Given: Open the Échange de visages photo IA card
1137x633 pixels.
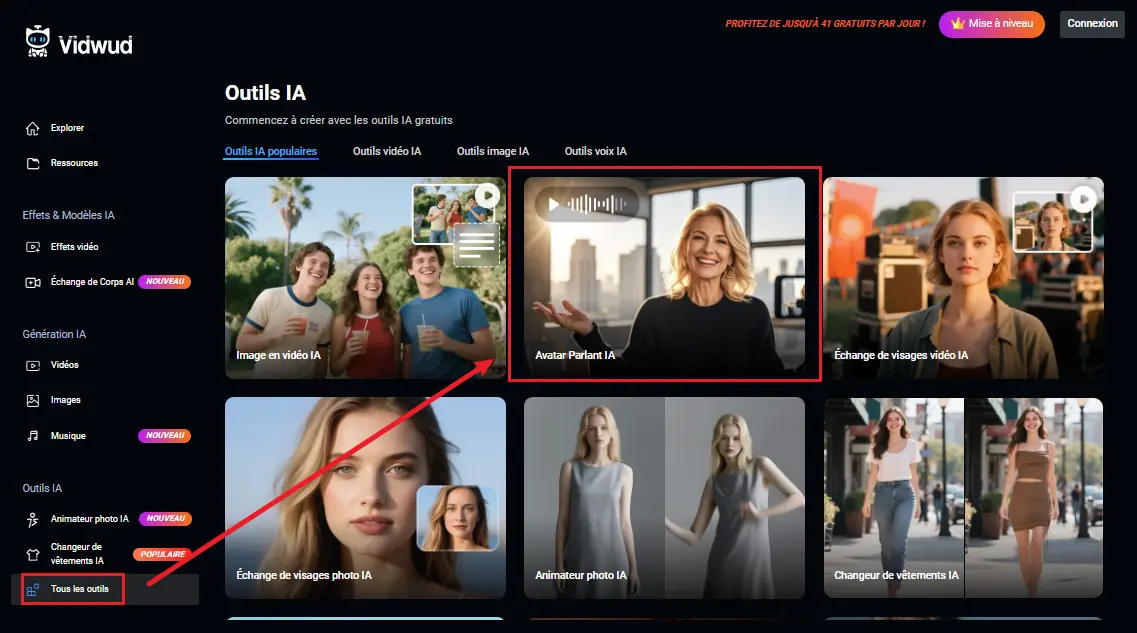Looking at the screenshot, I should click(x=365, y=497).
